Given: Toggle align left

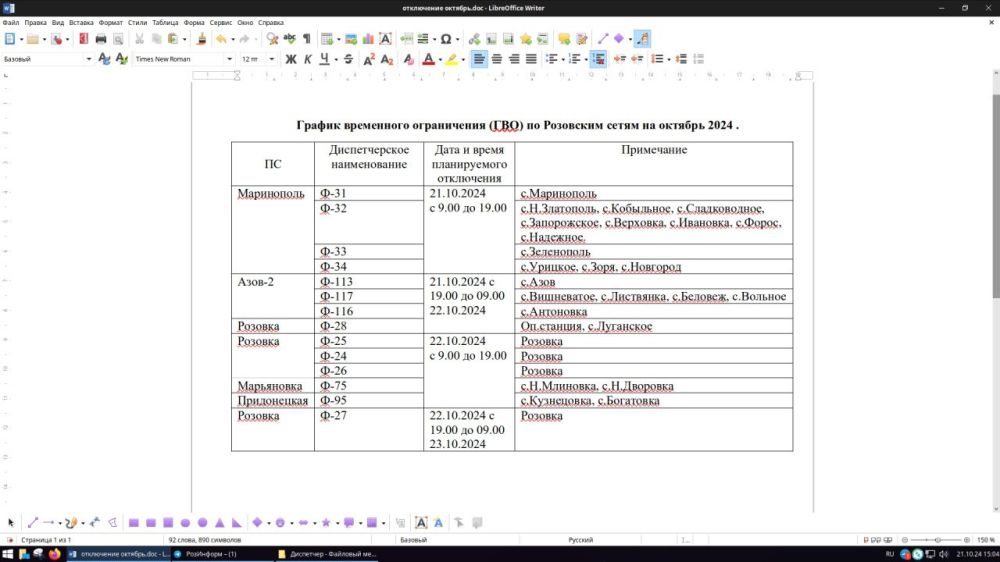Looking at the screenshot, I should click(x=479, y=59).
